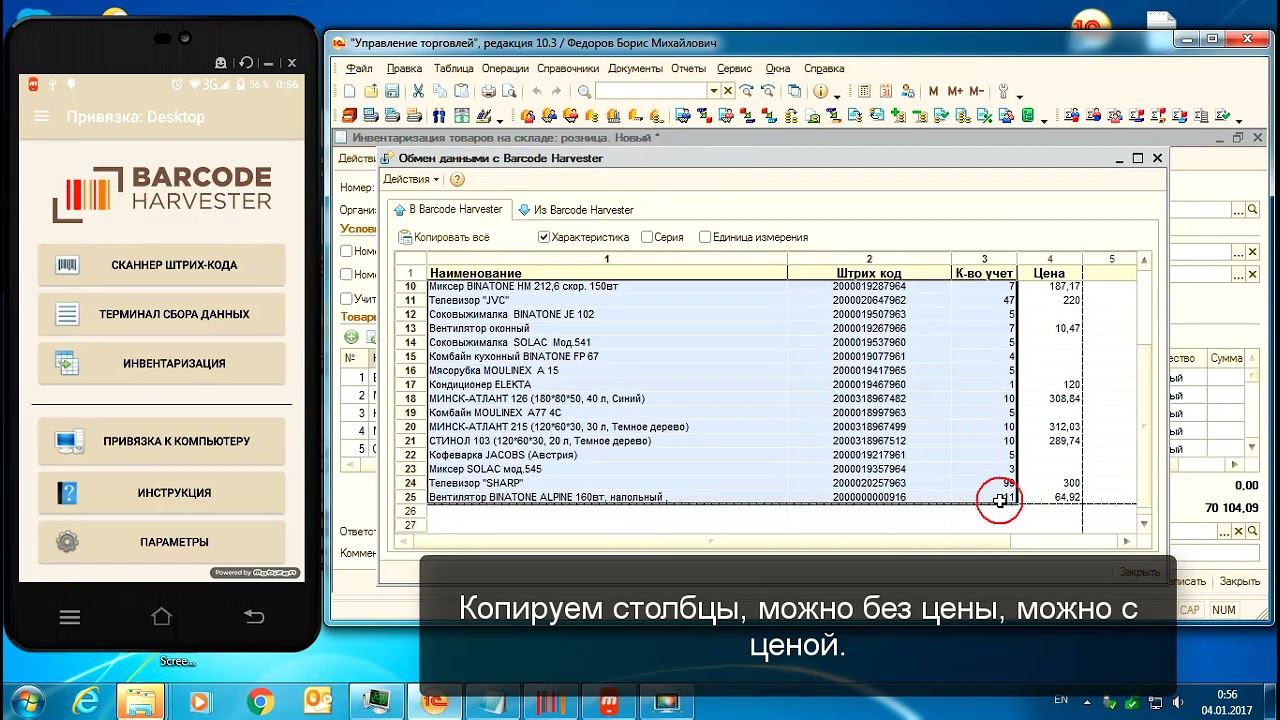Click the Paste toolbar icon
Image resolution: width=1280 pixels, height=720 pixels.
[460, 91]
